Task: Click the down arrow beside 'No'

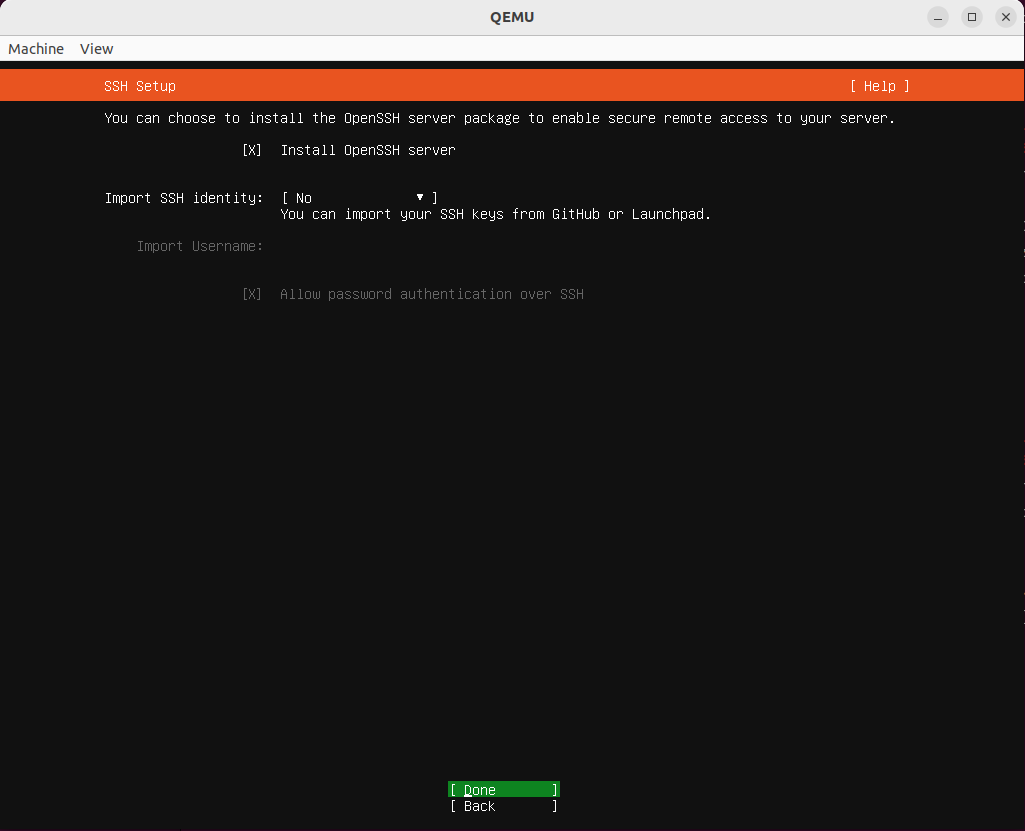Action: click(420, 198)
